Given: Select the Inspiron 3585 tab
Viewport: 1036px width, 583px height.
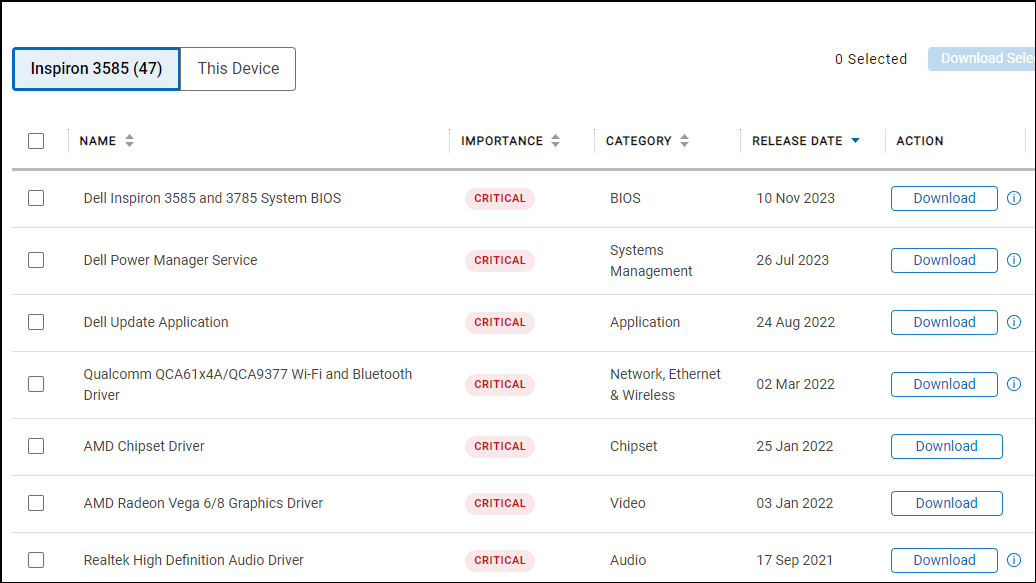Looking at the screenshot, I should pyautogui.click(x=95, y=68).
